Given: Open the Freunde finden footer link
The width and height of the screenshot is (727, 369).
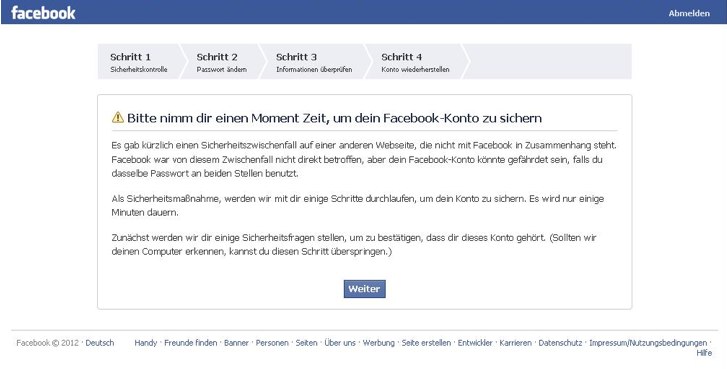Looking at the screenshot, I should tap(191, 343).
